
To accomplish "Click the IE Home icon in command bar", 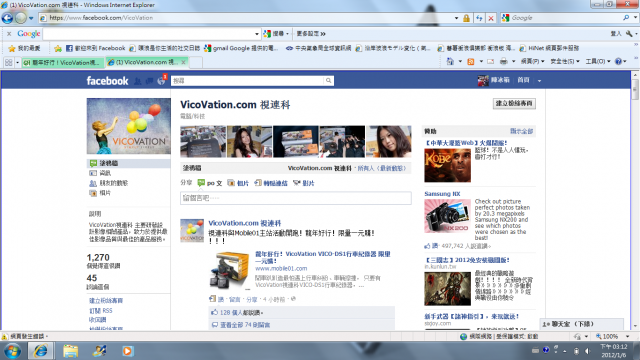I will 450,61.
